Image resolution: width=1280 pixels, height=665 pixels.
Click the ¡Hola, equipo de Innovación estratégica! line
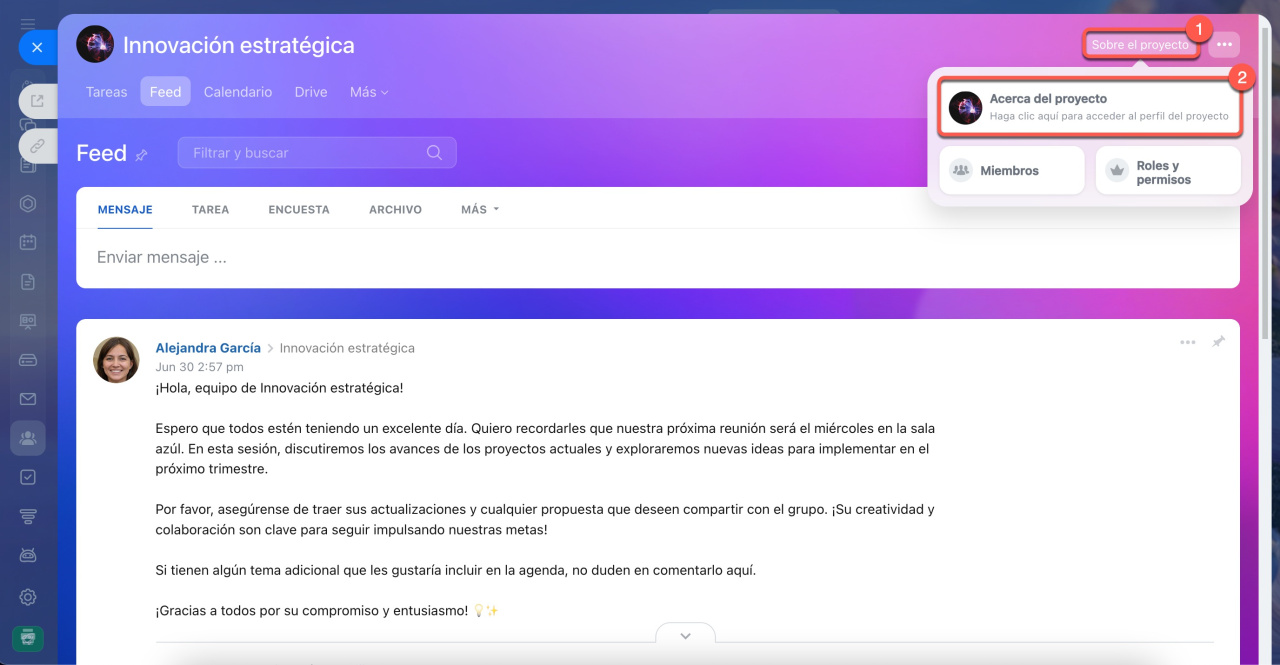click(279, 388)
